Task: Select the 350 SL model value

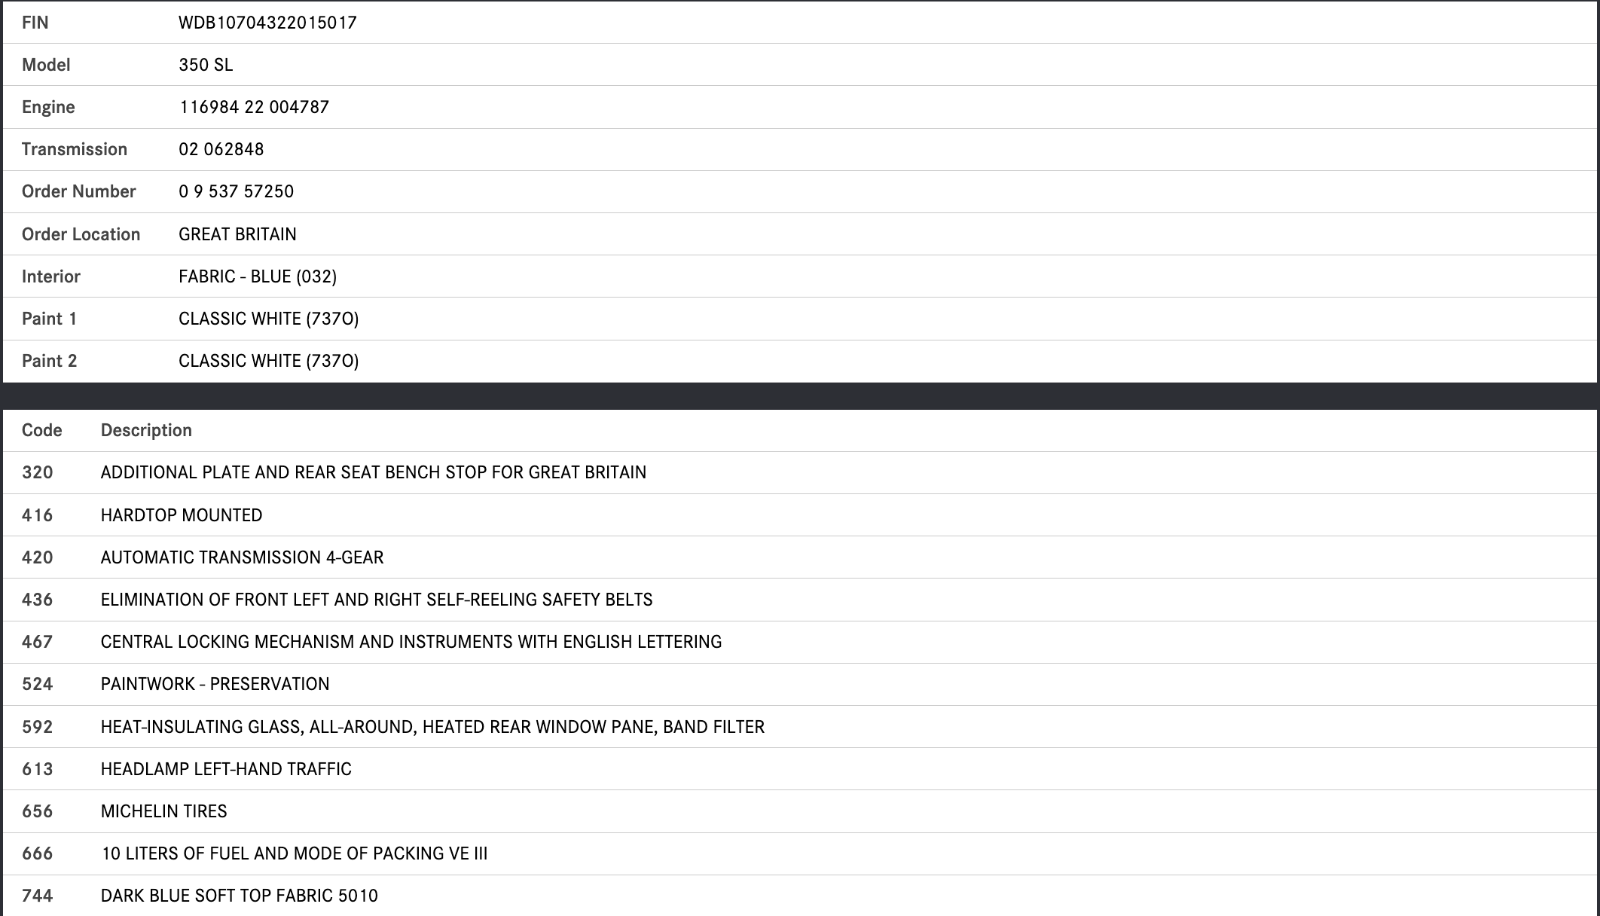Action: point(205,65)
